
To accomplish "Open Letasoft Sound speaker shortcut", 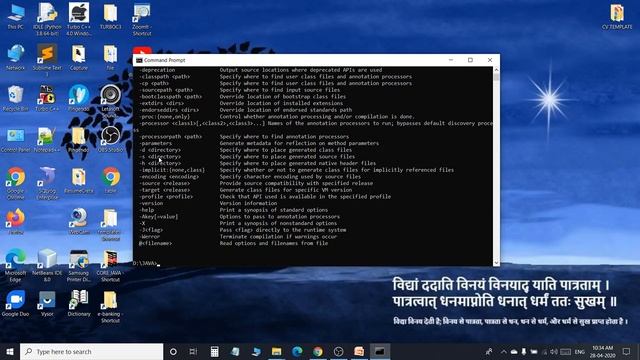I will (110, 100).
